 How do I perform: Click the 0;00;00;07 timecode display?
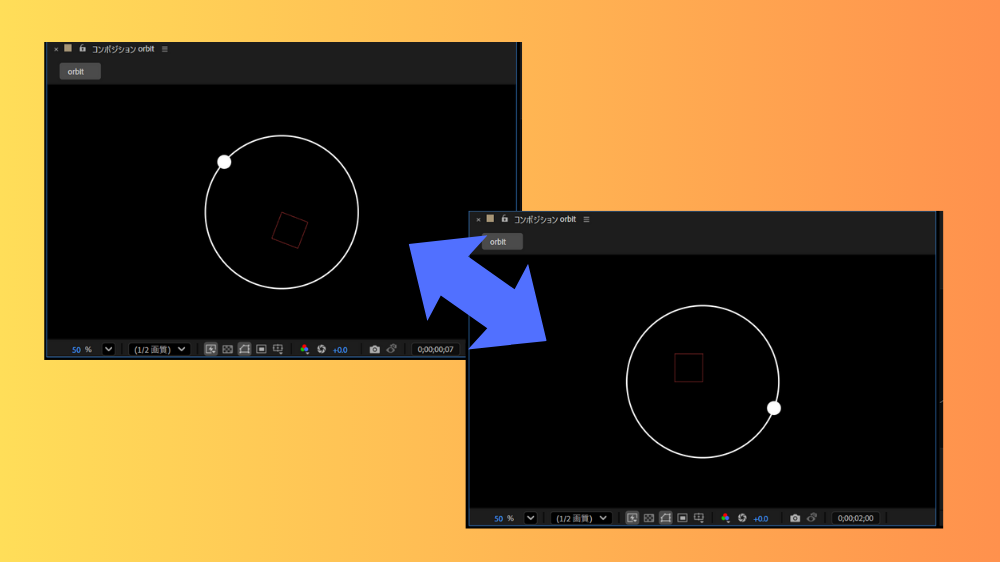436,349
